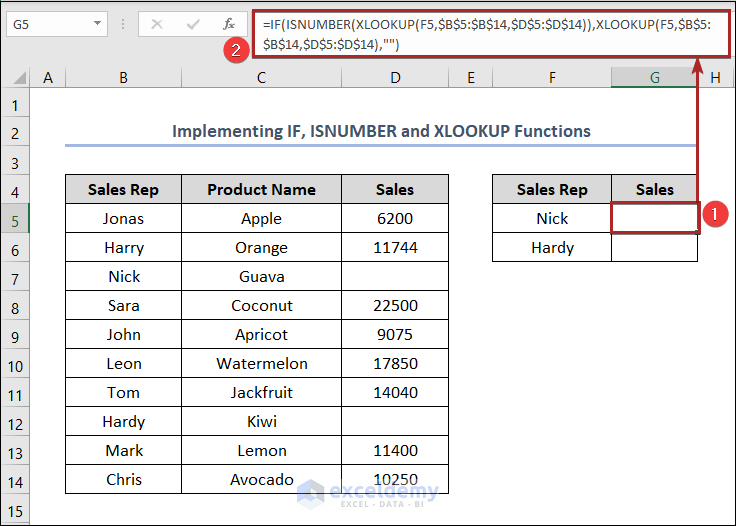Click the Enter checkmark icon in formula bar

click(x=193, y=24)
